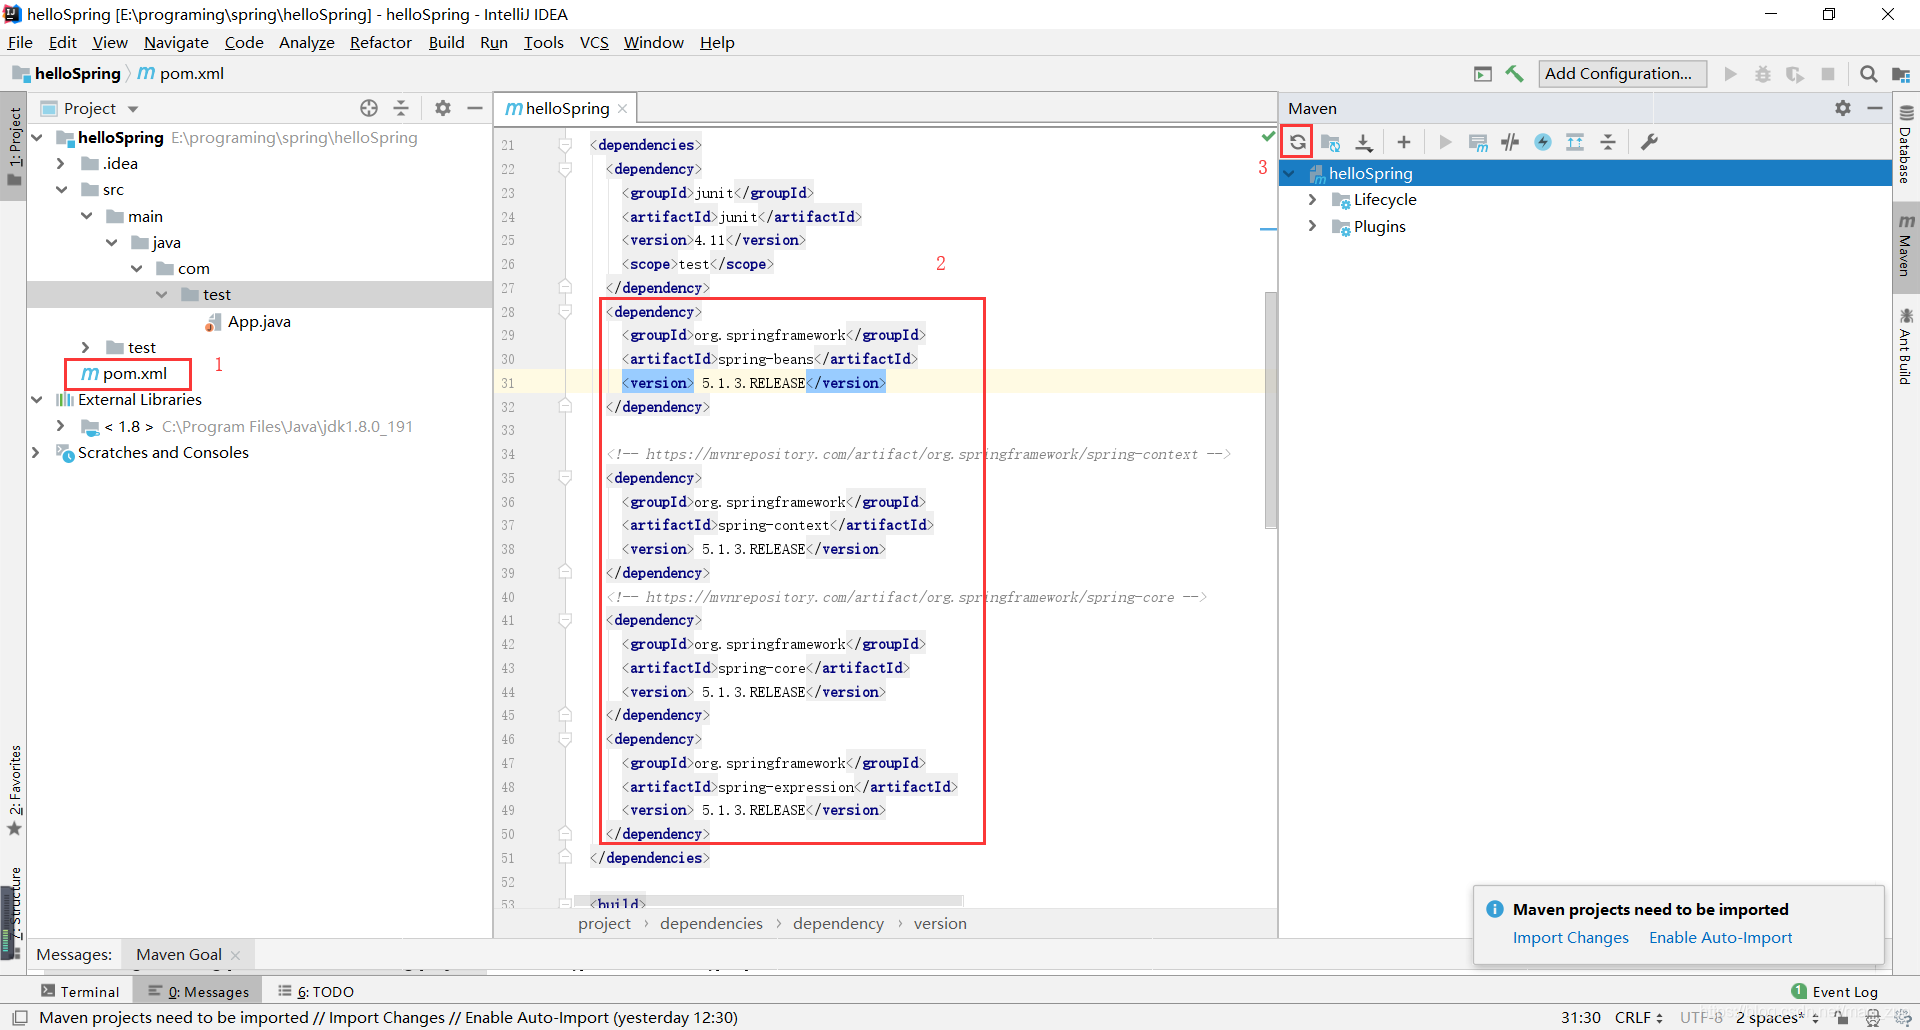Image resolution: width=1920 pixels, height=1030 pixels.
Task: Click the Stop square icon
Action: pyautogui.click(x=1828, y=73)
